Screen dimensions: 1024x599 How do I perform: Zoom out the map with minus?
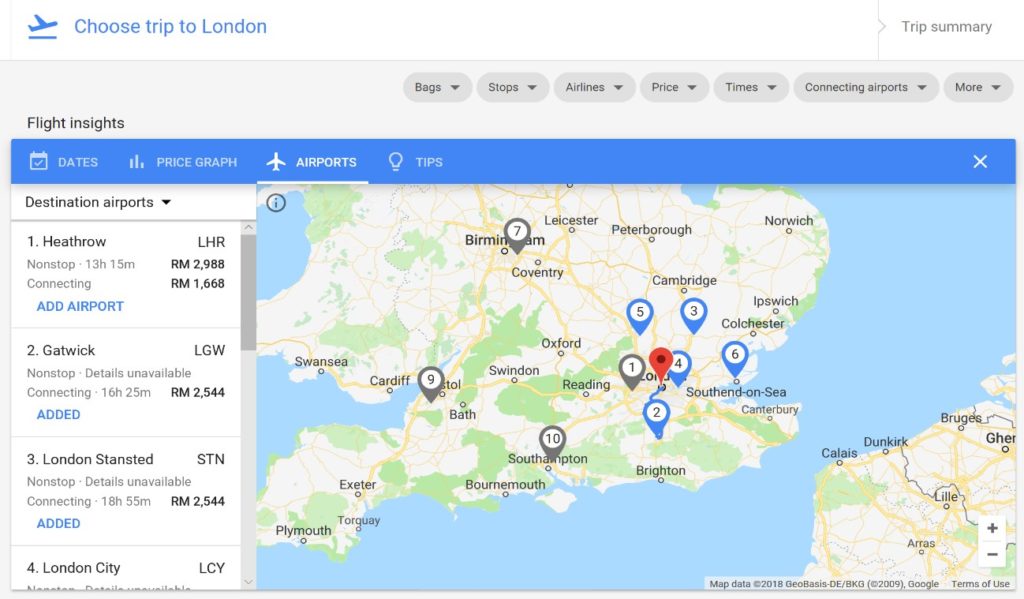992,555
